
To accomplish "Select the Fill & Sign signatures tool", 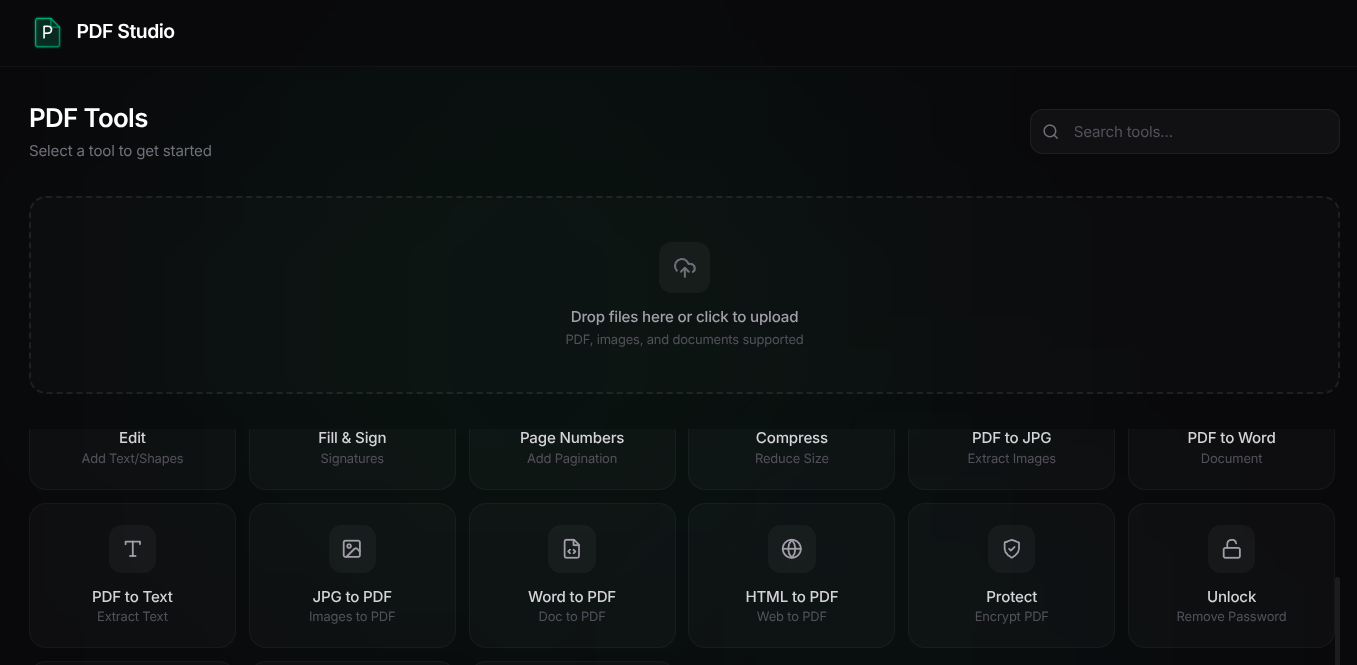I will coord(352,447).
